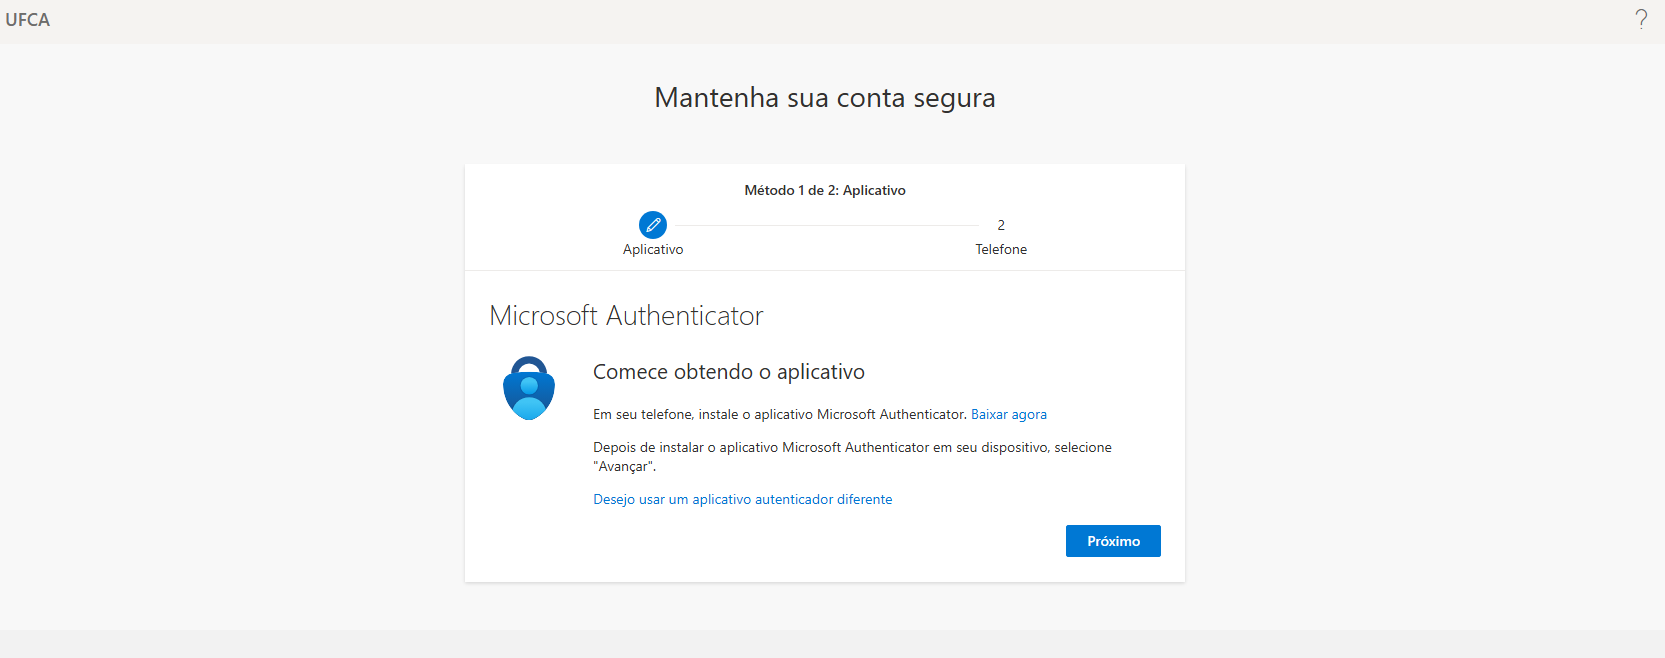Screen dimensions: 1665x658
Task: Click the Microsoft Authenticator lock icon
Action: click(x=529, y=388)
